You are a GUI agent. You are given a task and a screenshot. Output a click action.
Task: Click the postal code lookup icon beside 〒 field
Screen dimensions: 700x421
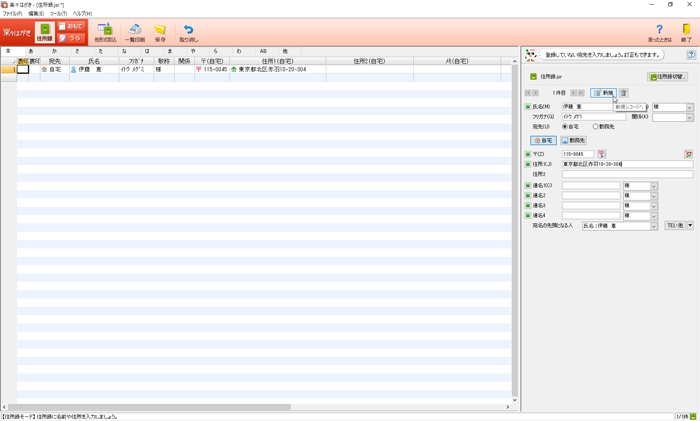[602, 154]
